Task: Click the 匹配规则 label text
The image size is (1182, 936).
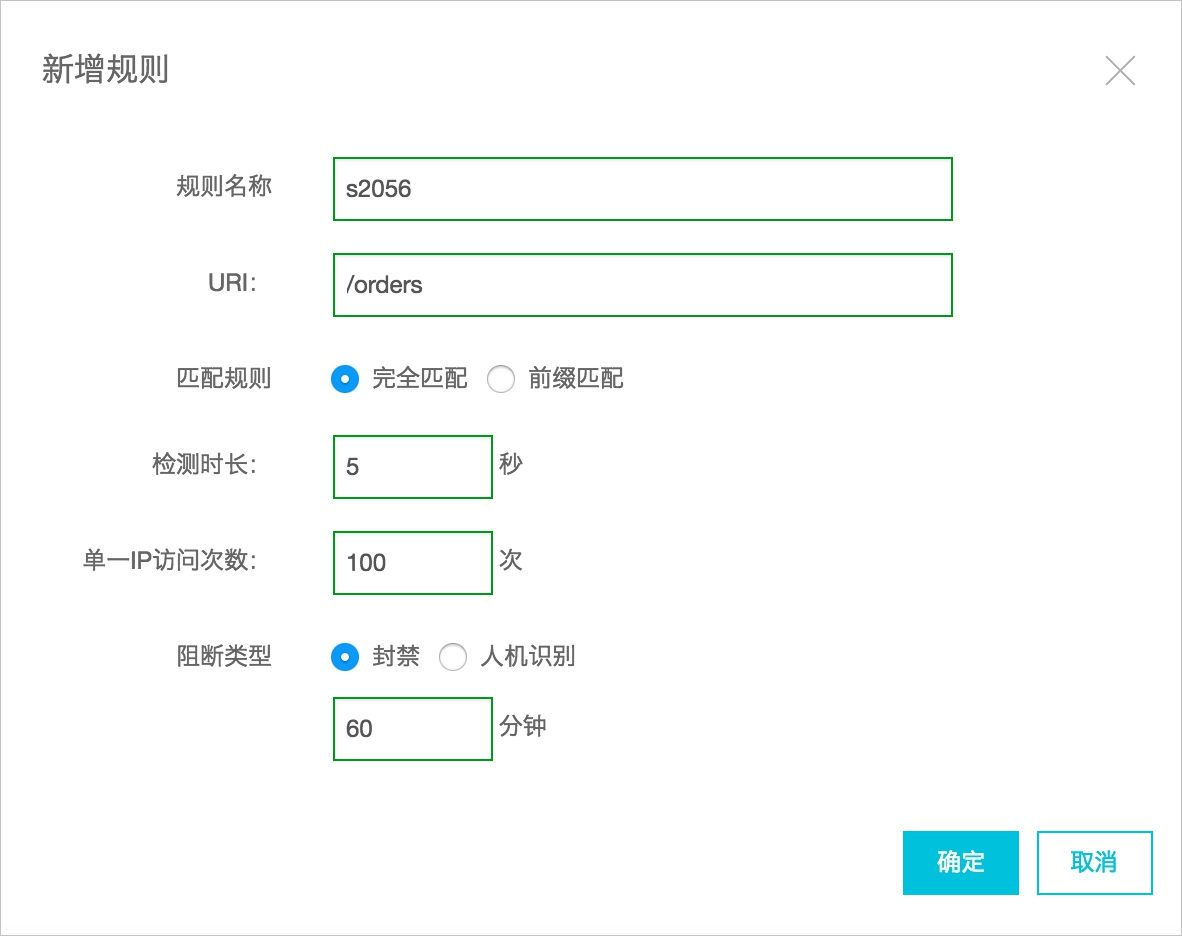Action: 223,379
